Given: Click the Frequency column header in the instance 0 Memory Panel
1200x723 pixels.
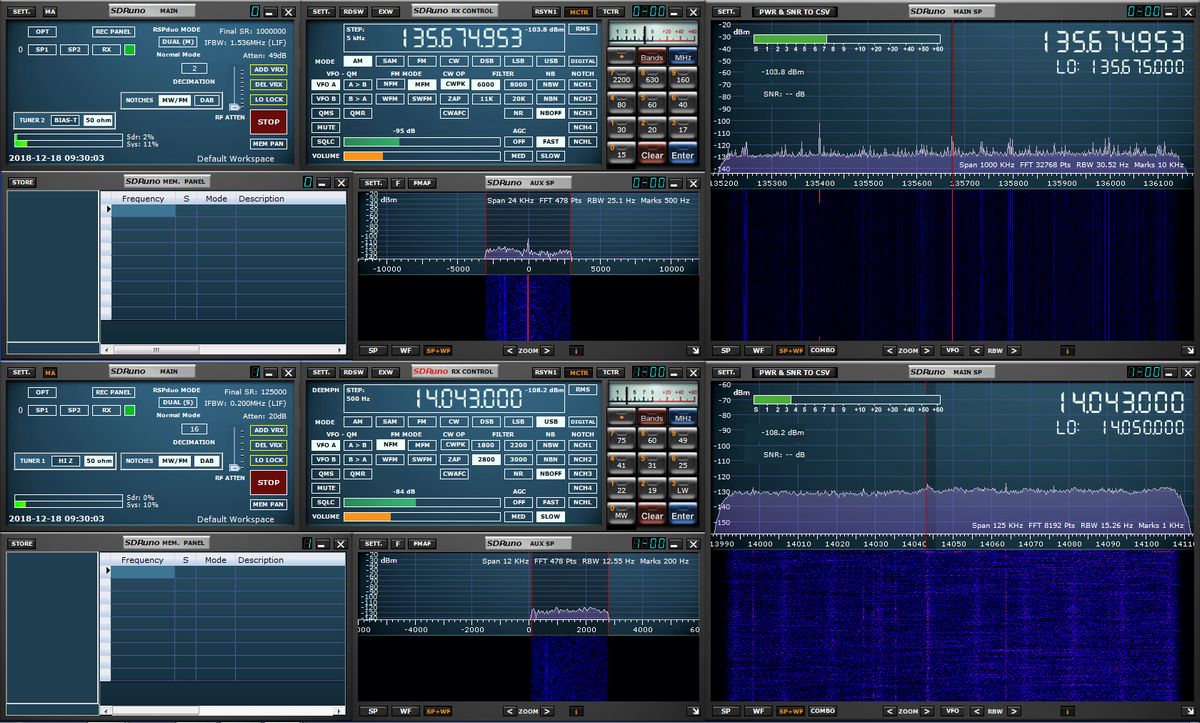Looking at the screenshot, I should point(143,199).
